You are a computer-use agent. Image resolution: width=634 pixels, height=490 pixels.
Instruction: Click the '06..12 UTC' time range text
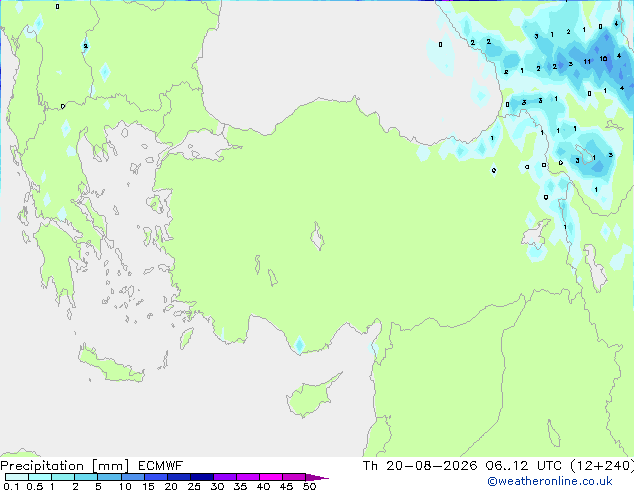pyautogui.click(x=524, y=466)
